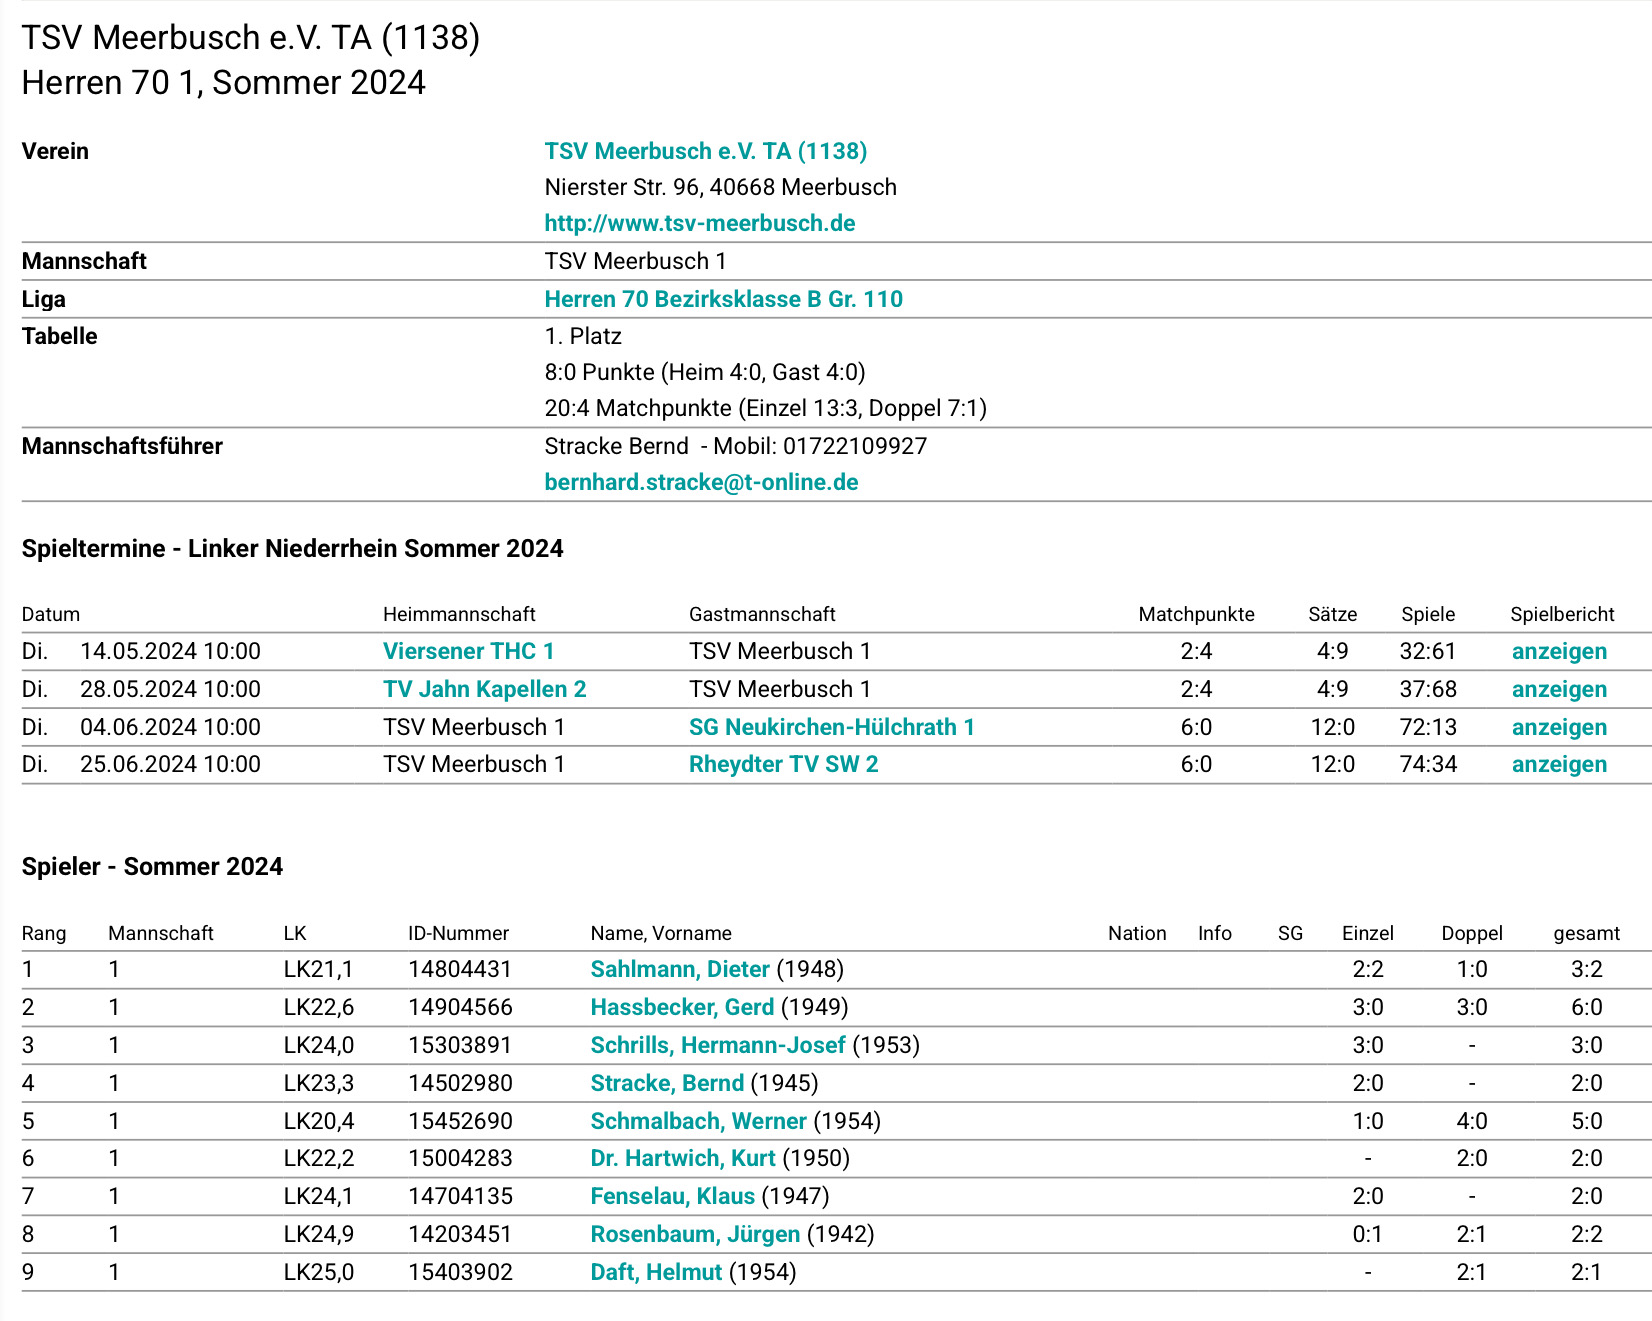This screenshot has height=1321, width=1652.
Task: Open Herren 70 Bezirksklasse B Gr. 110 league
Action: [x=723, y=299]
